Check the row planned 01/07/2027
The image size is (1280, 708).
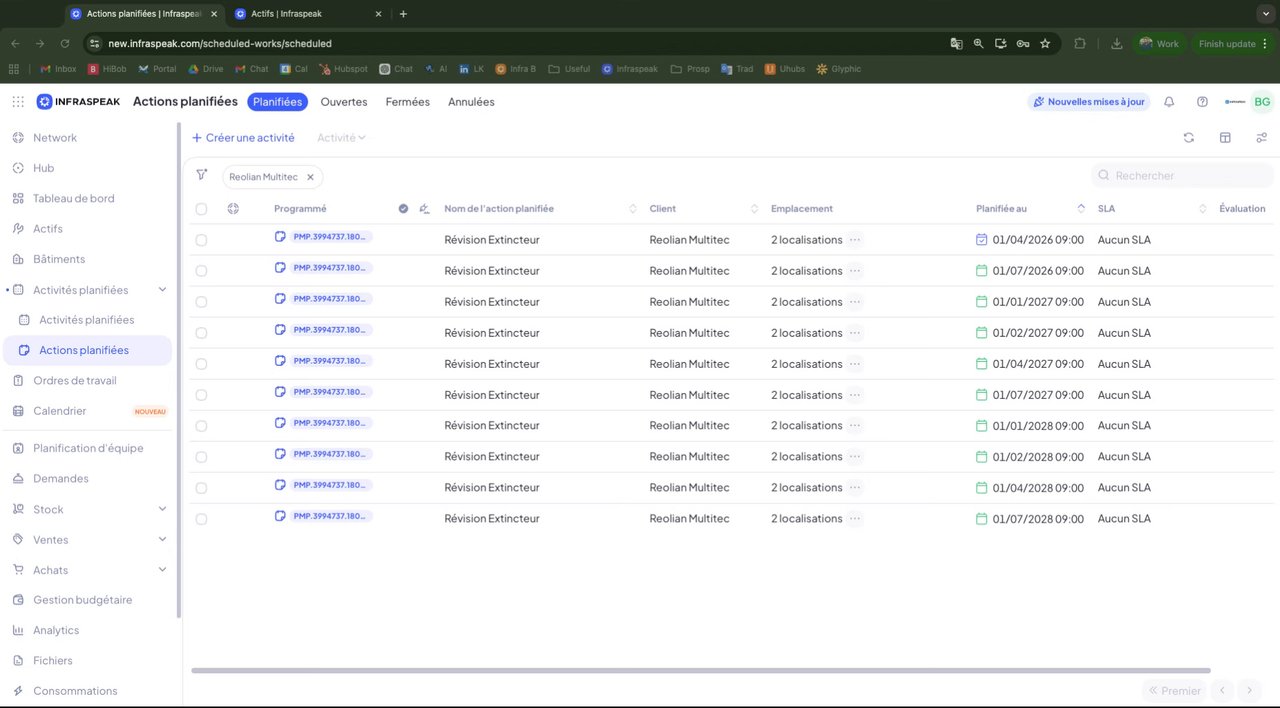tap(201, 395)
